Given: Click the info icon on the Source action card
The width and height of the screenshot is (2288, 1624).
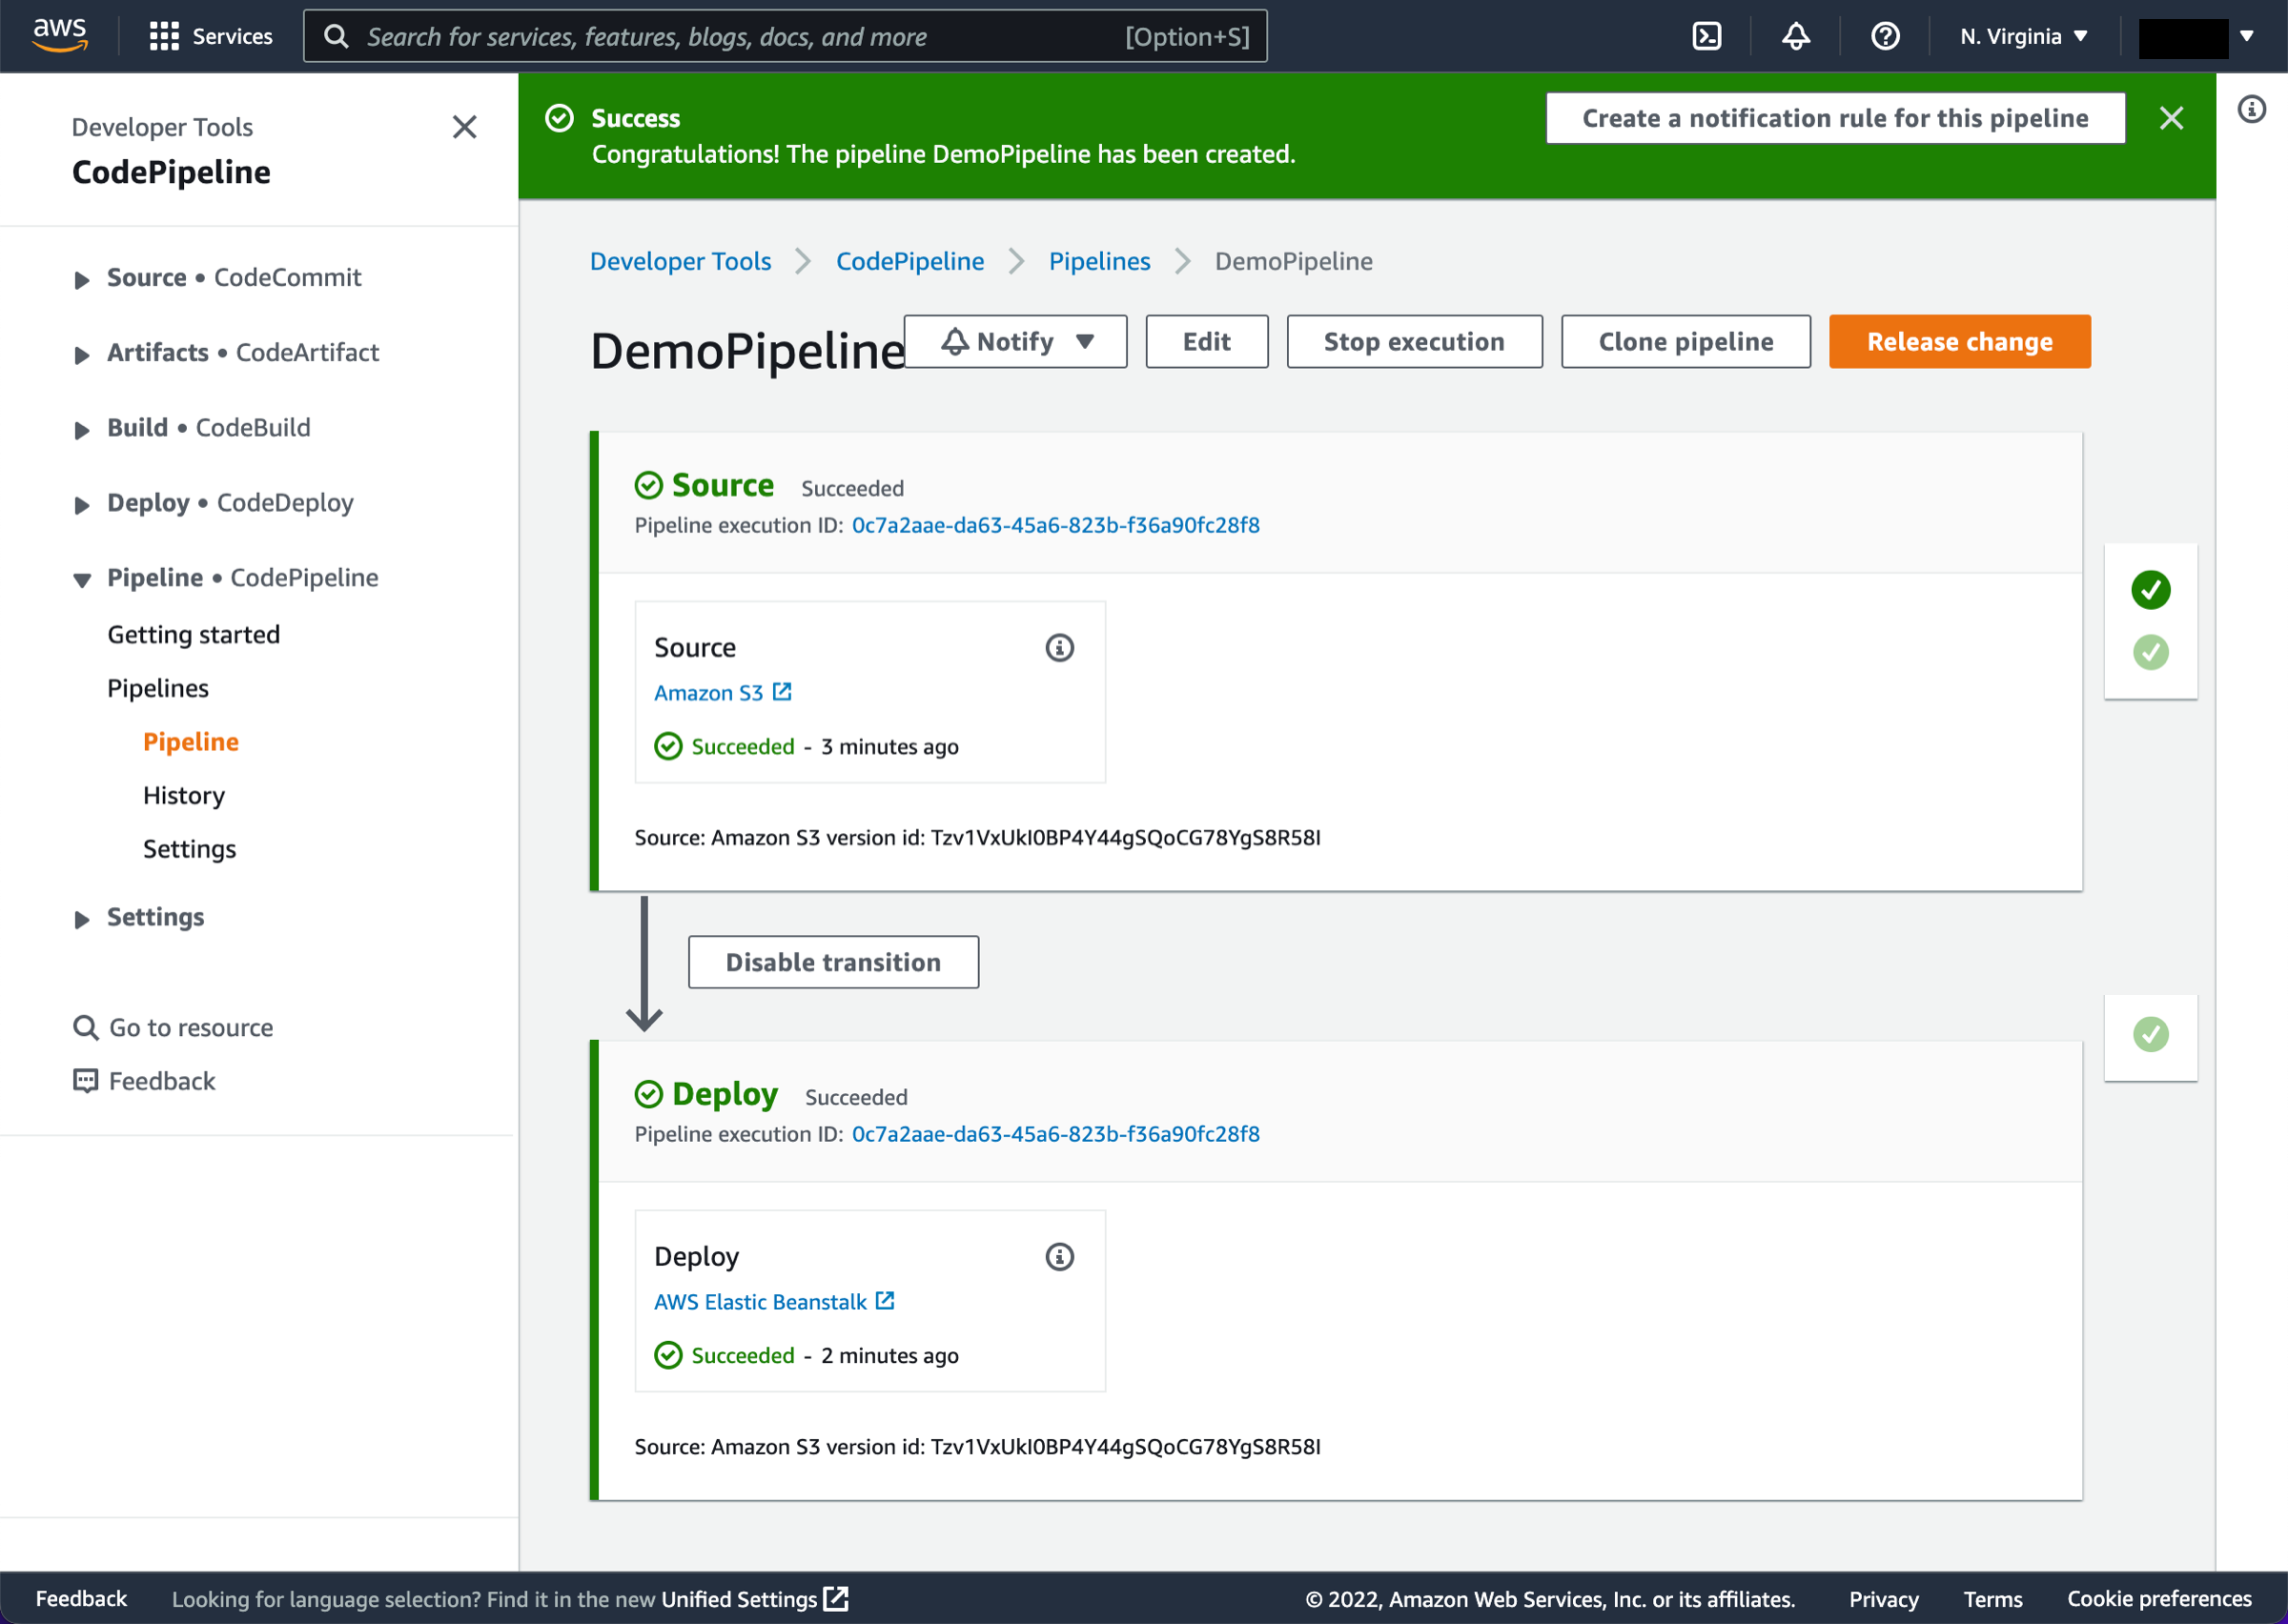Looking at the screenshot, I should point(1059,648).
